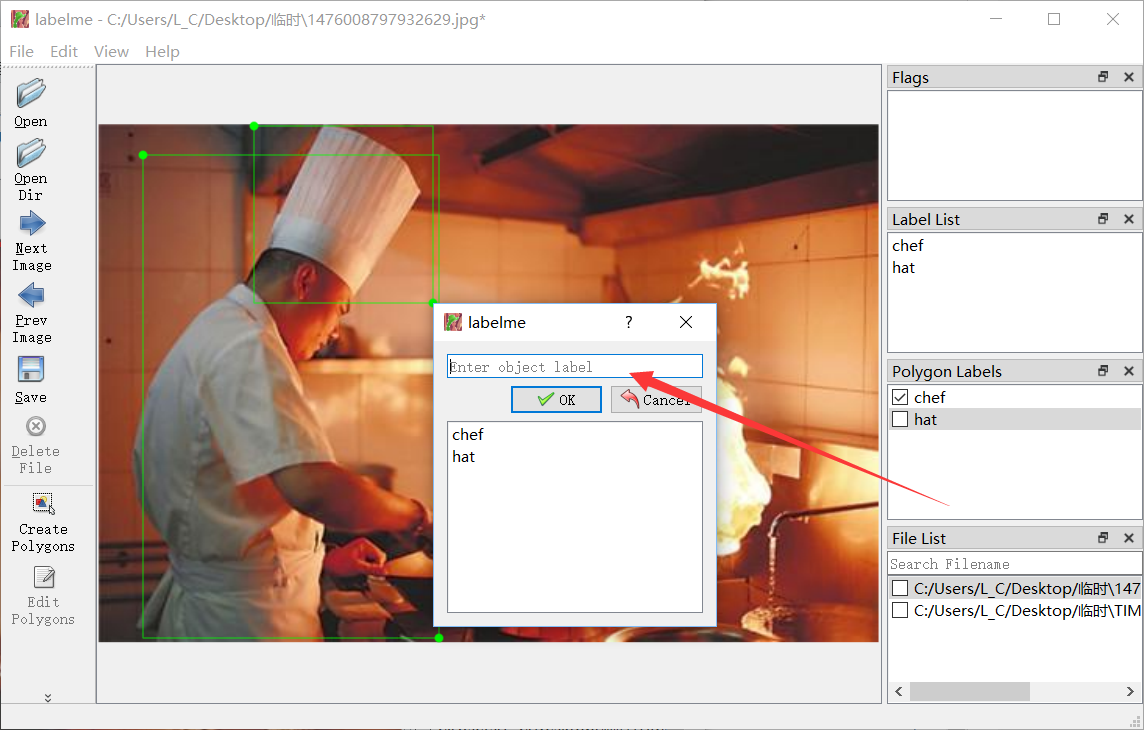Click the labelme icon in main title bar
The image size is (1144, 730).
point(20,19)
